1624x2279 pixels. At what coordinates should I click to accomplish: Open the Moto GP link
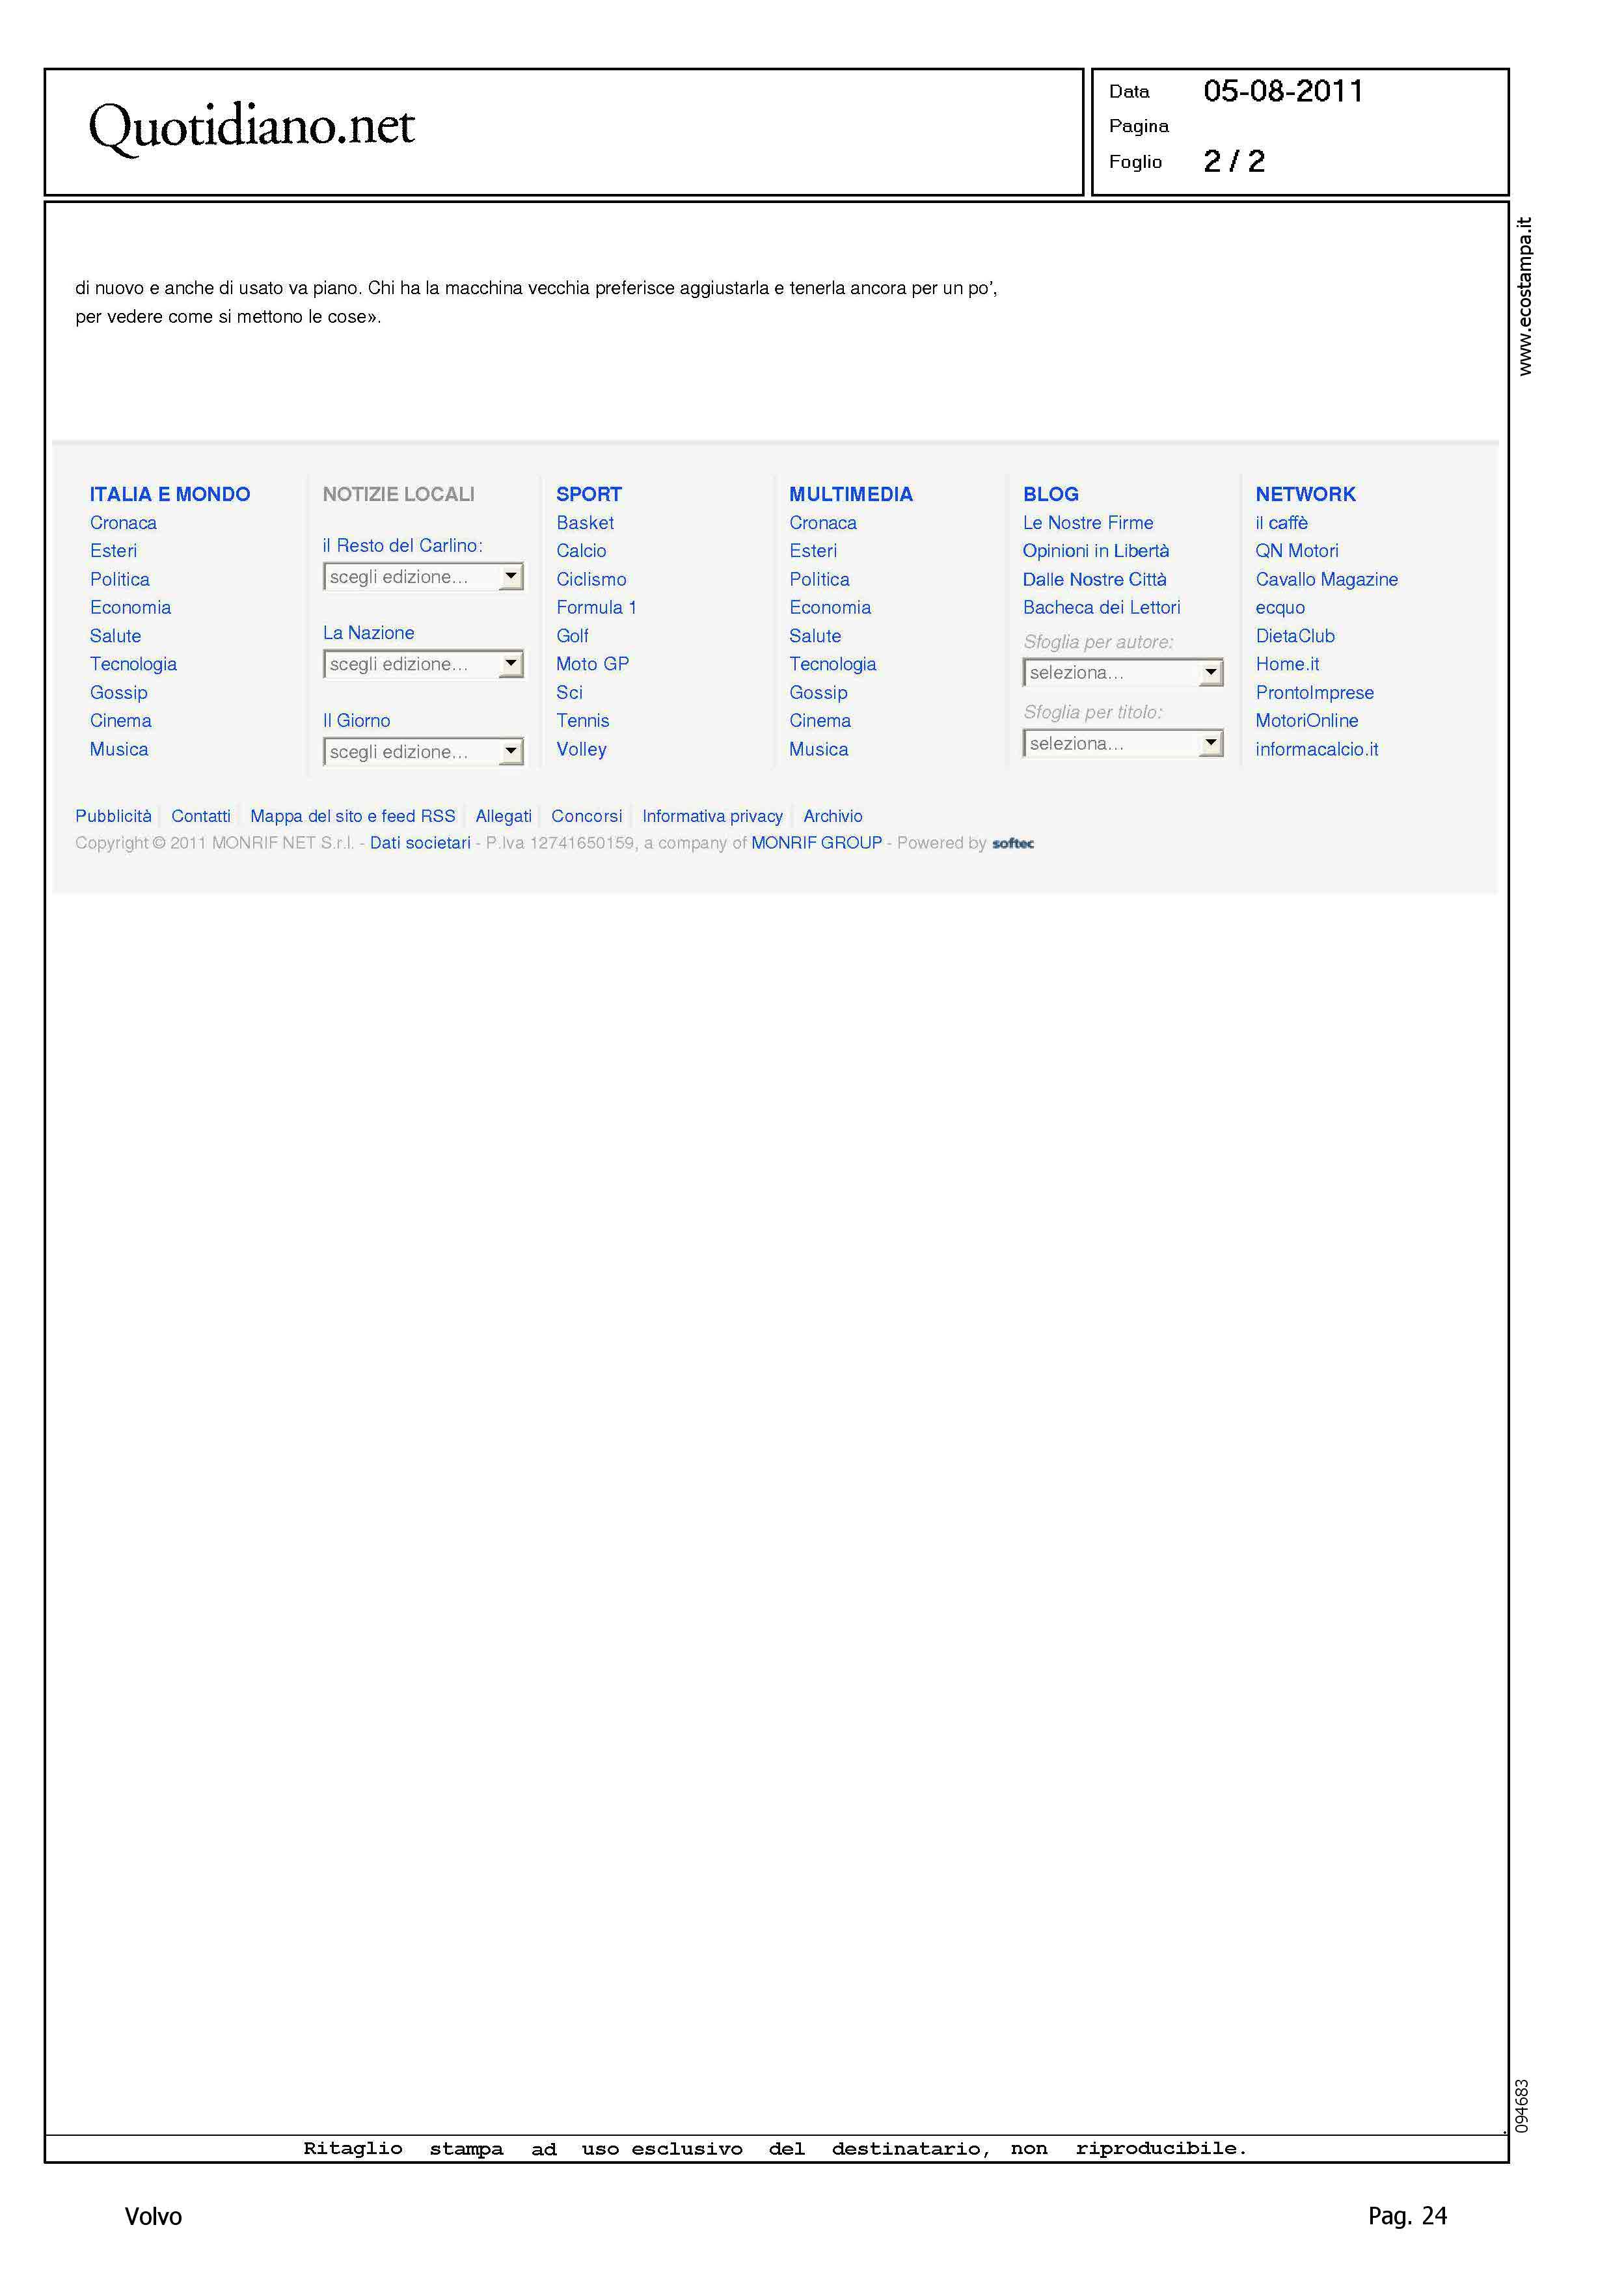click(x=592, y=664)
